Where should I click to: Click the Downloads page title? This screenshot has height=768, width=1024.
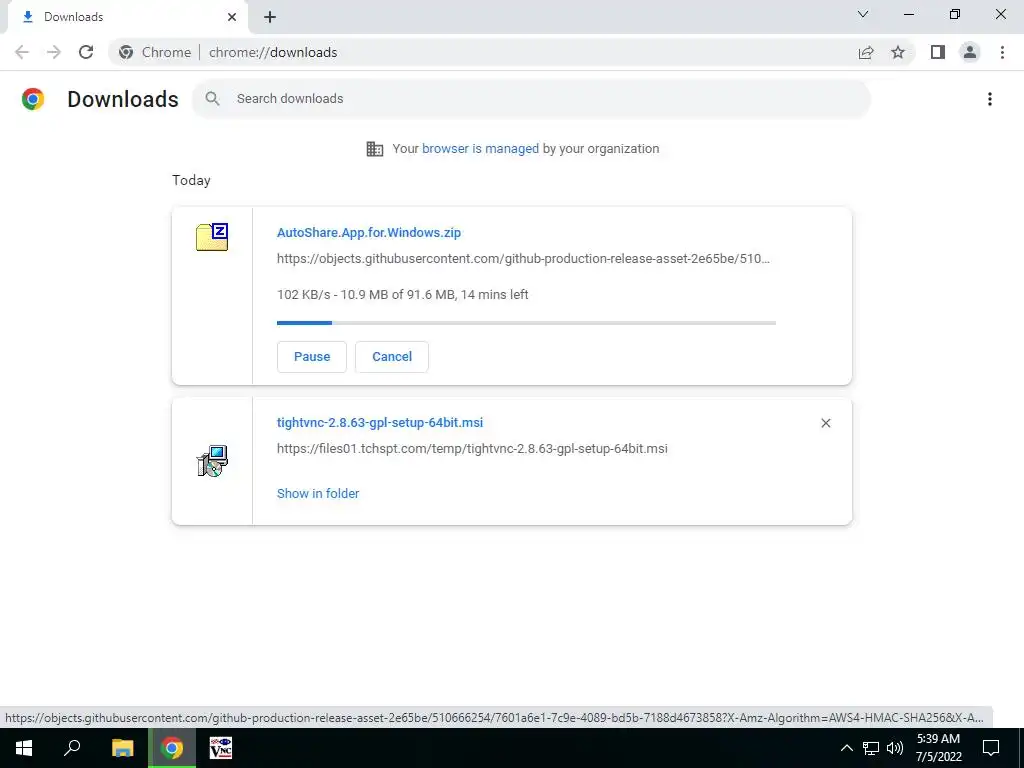123,99
